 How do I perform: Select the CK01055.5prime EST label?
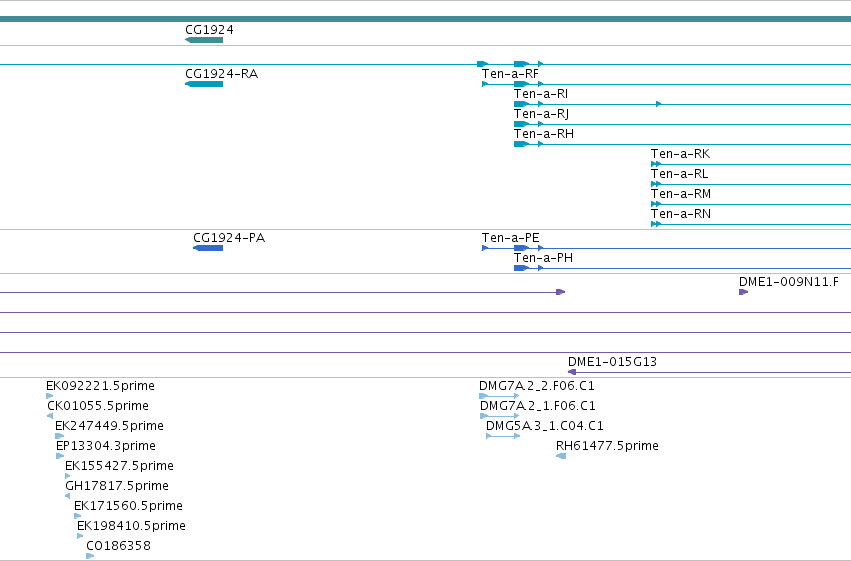point(98,406)
